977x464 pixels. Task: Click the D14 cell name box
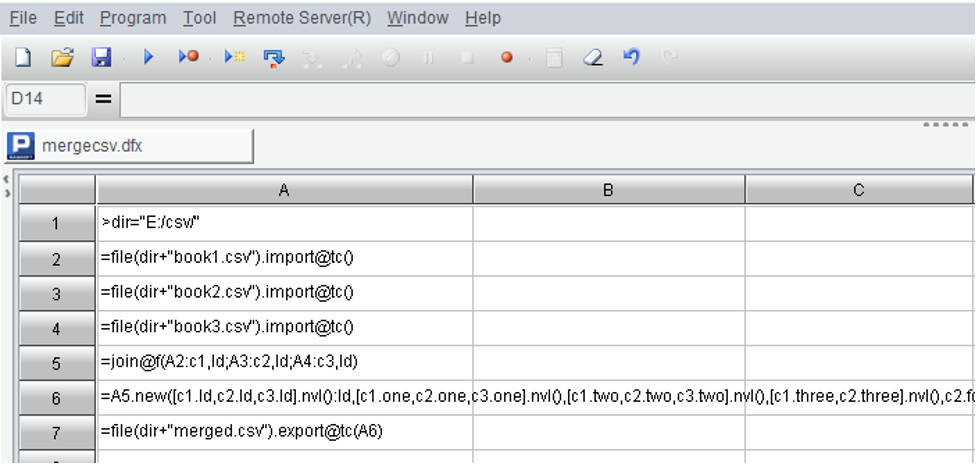tap(44, 99)
